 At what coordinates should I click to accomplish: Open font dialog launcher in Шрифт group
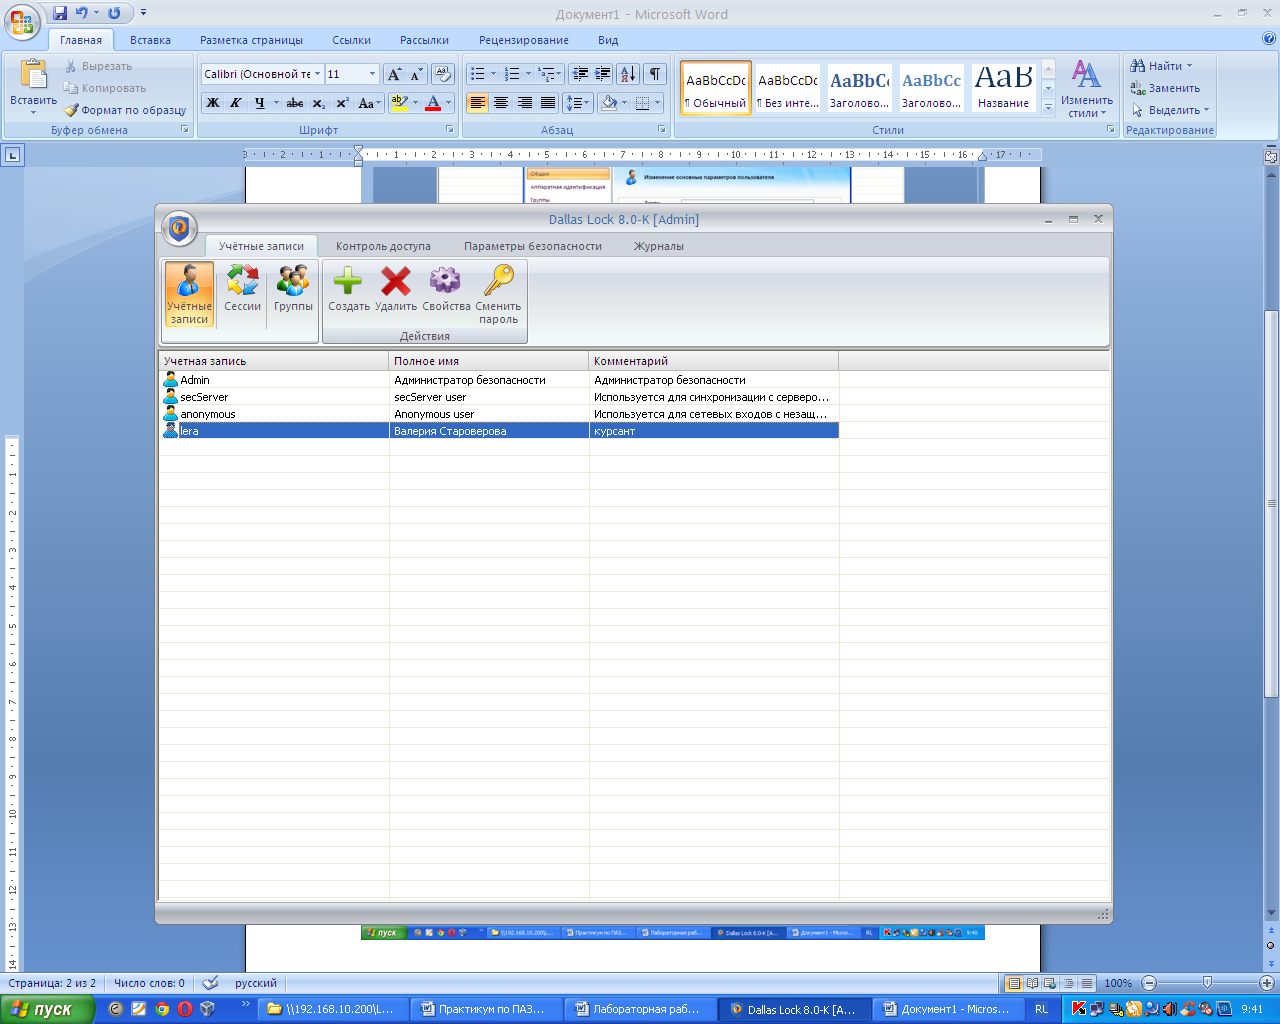pos(450,130)
